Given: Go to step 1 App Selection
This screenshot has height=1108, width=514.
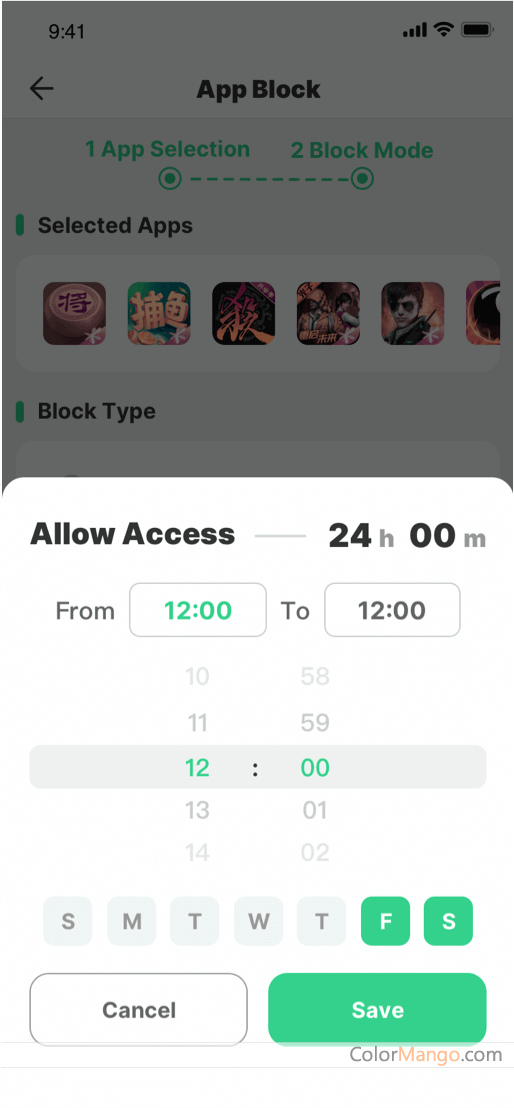Looking at the screenshot, I should coord(168,150).
